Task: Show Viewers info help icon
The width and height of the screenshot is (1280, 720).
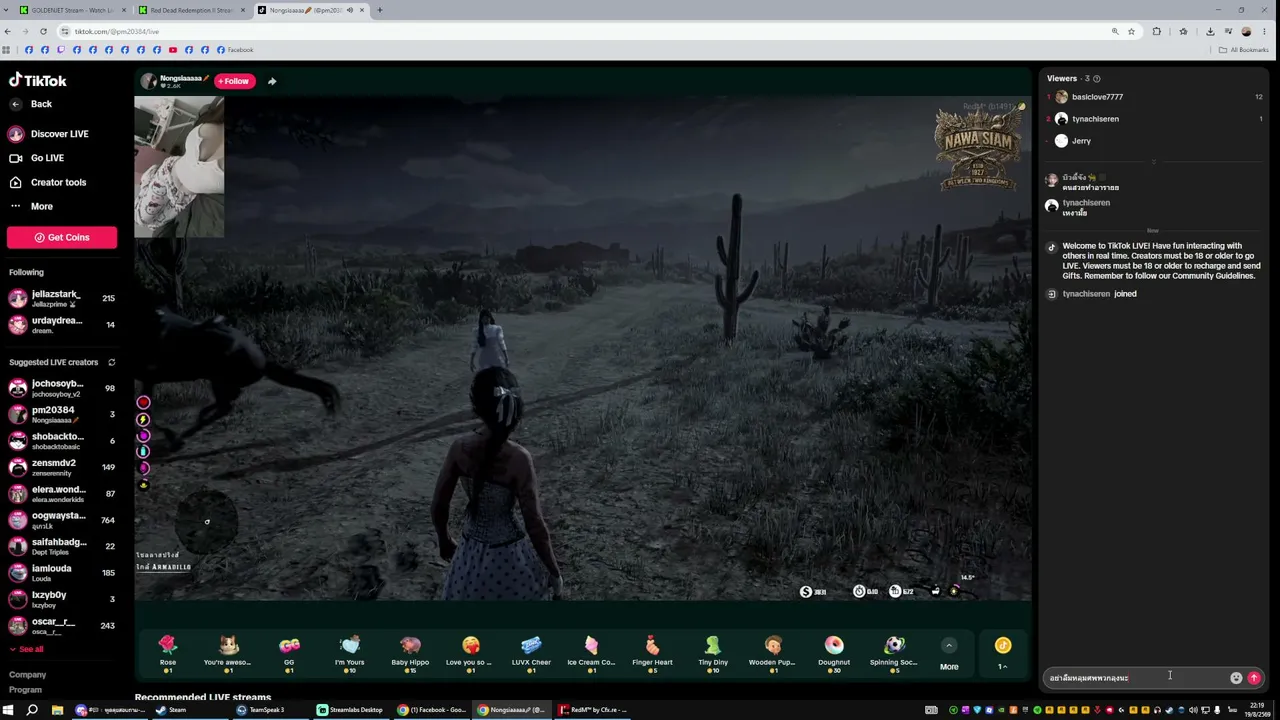Action: tap(1097, 78)
